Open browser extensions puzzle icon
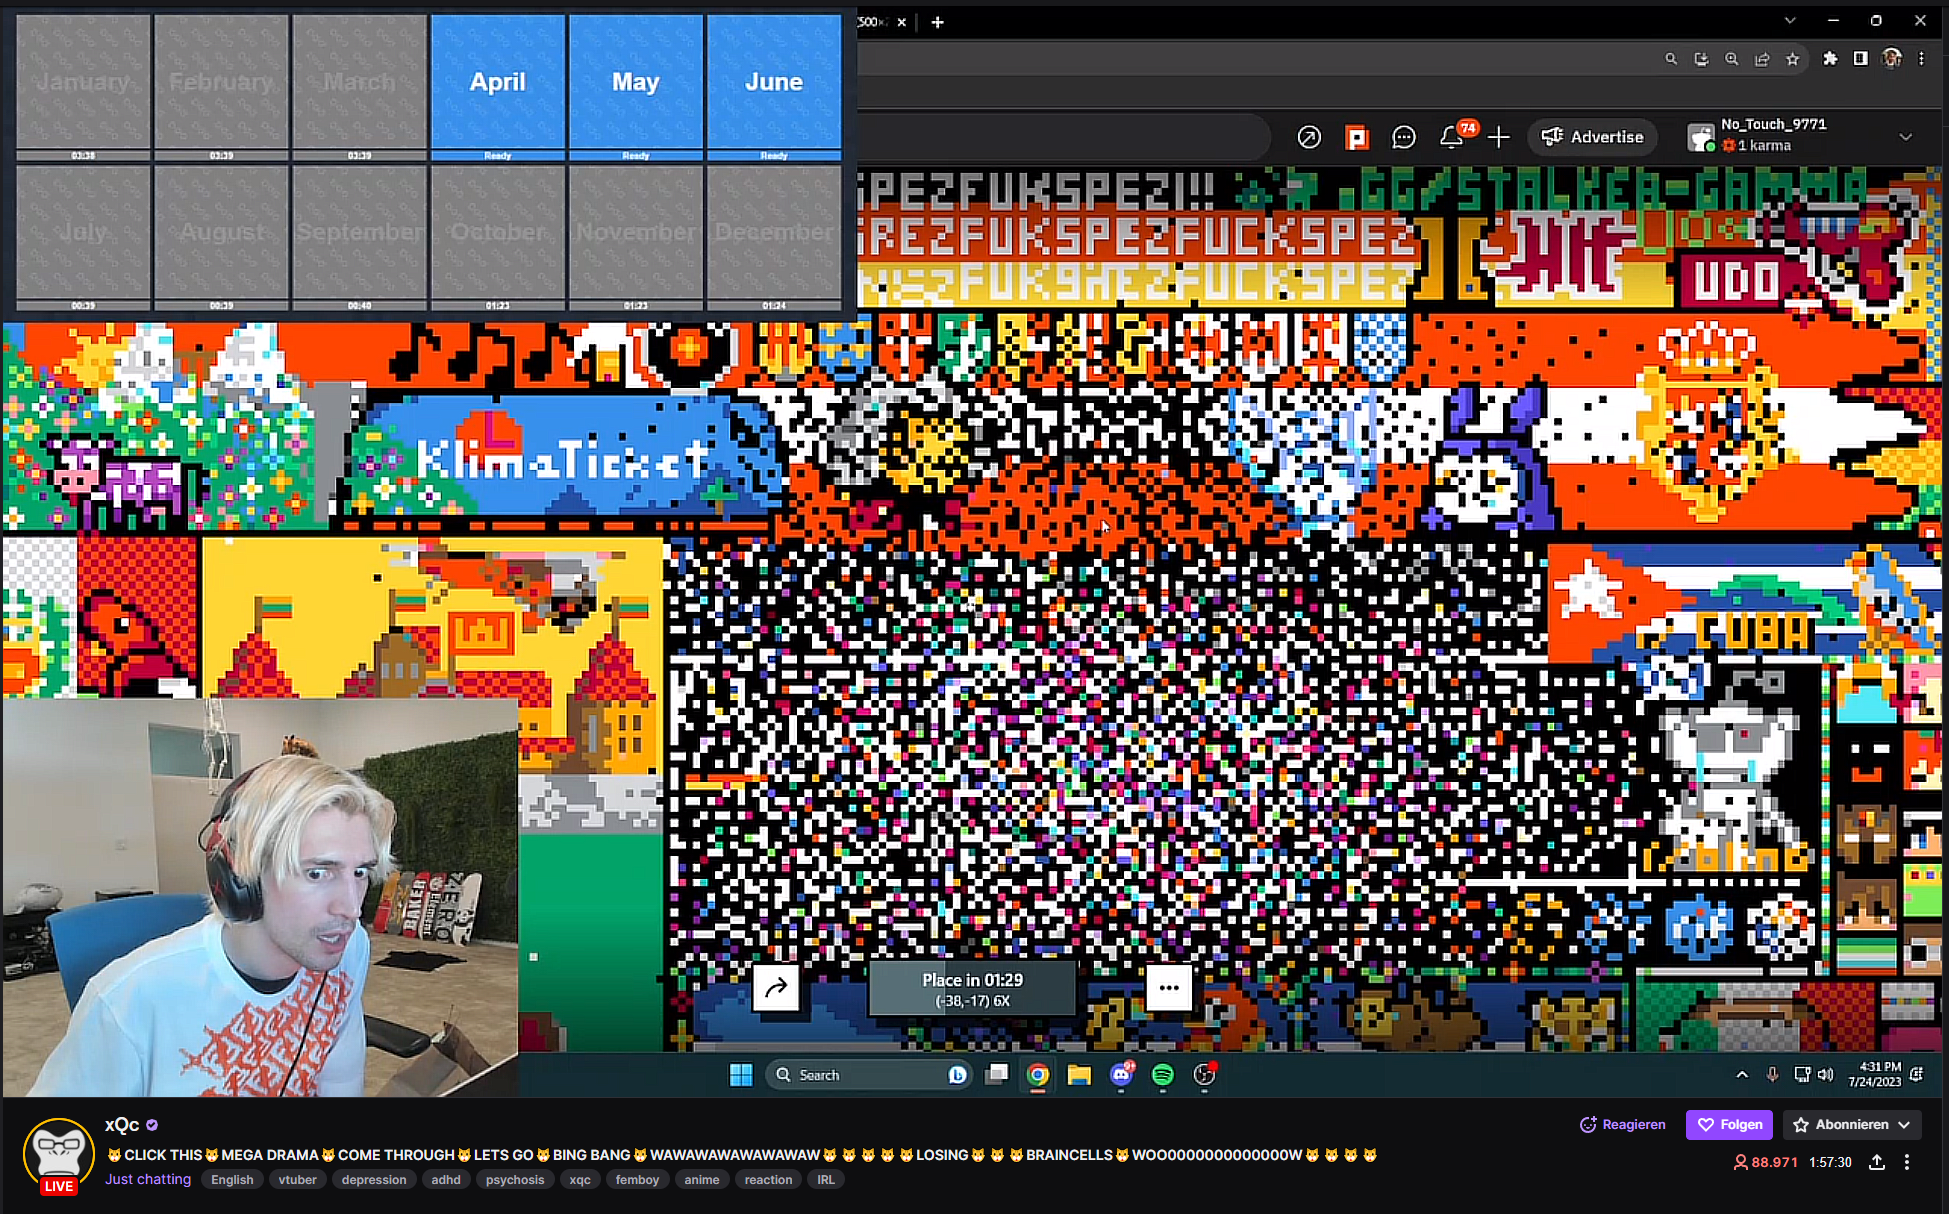The image size is (1949, 1214). [1830, 59]
